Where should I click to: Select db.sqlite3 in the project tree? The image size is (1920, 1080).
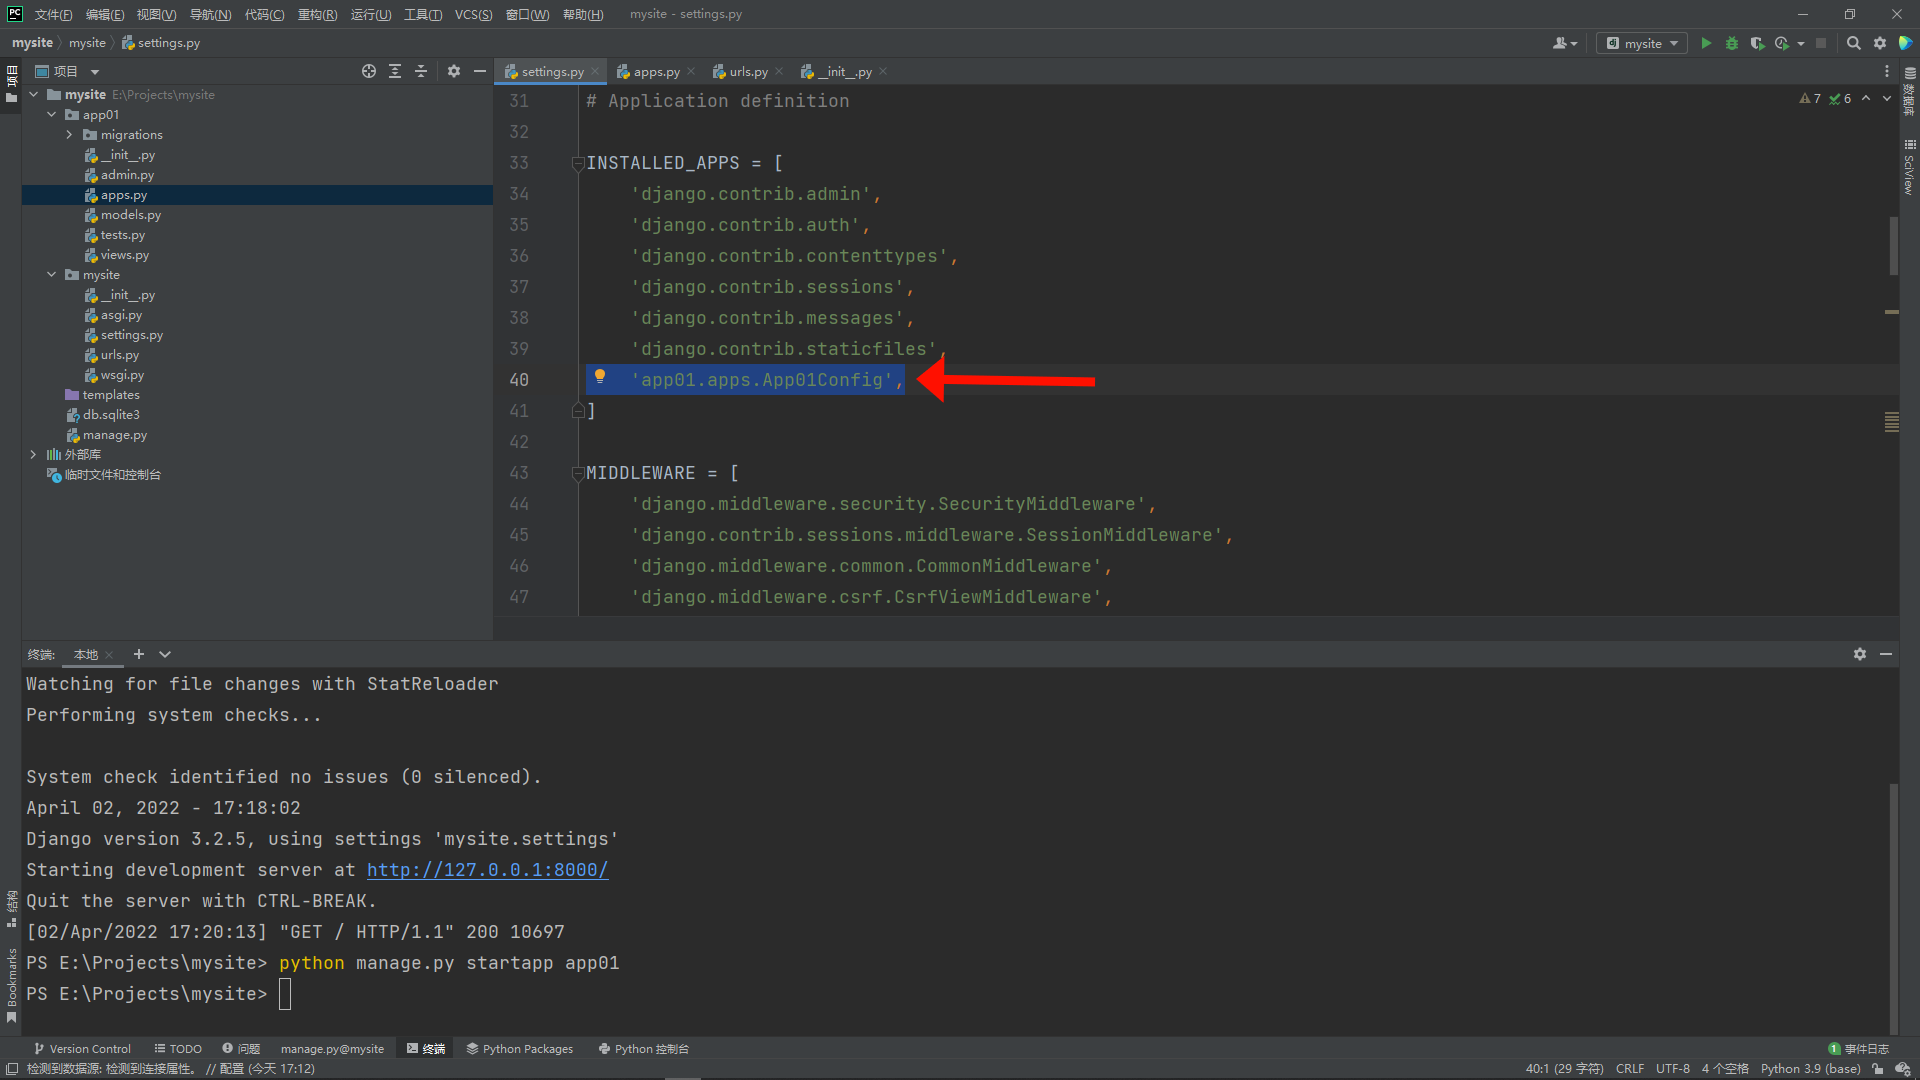[x=111, y=415]
